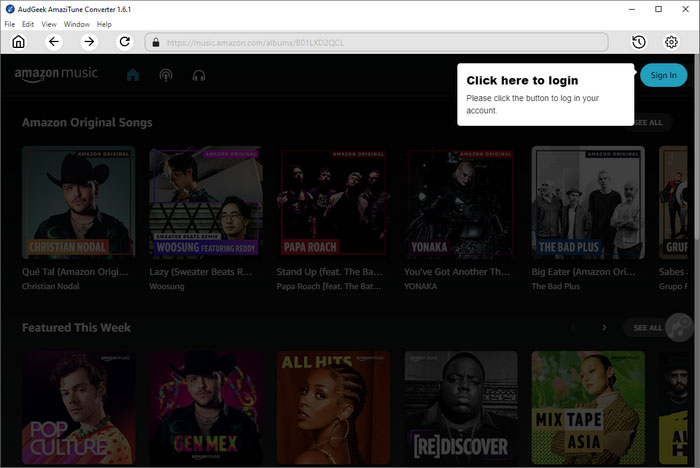Click the music.amazon.com URL field
The height and width of the screenshot is (468, 700).
click(x=377, y=42)
